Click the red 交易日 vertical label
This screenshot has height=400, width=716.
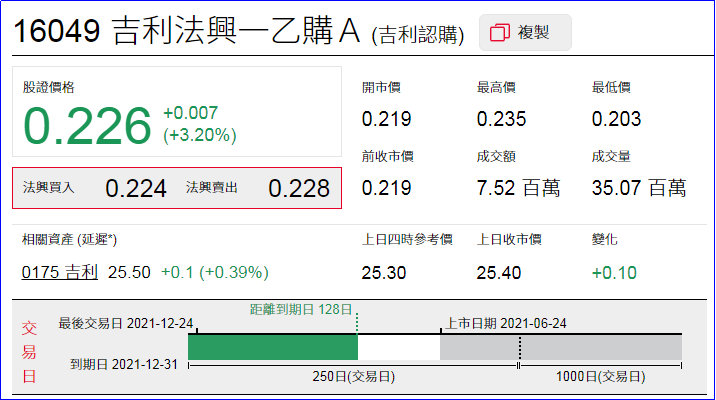(29, 353)
